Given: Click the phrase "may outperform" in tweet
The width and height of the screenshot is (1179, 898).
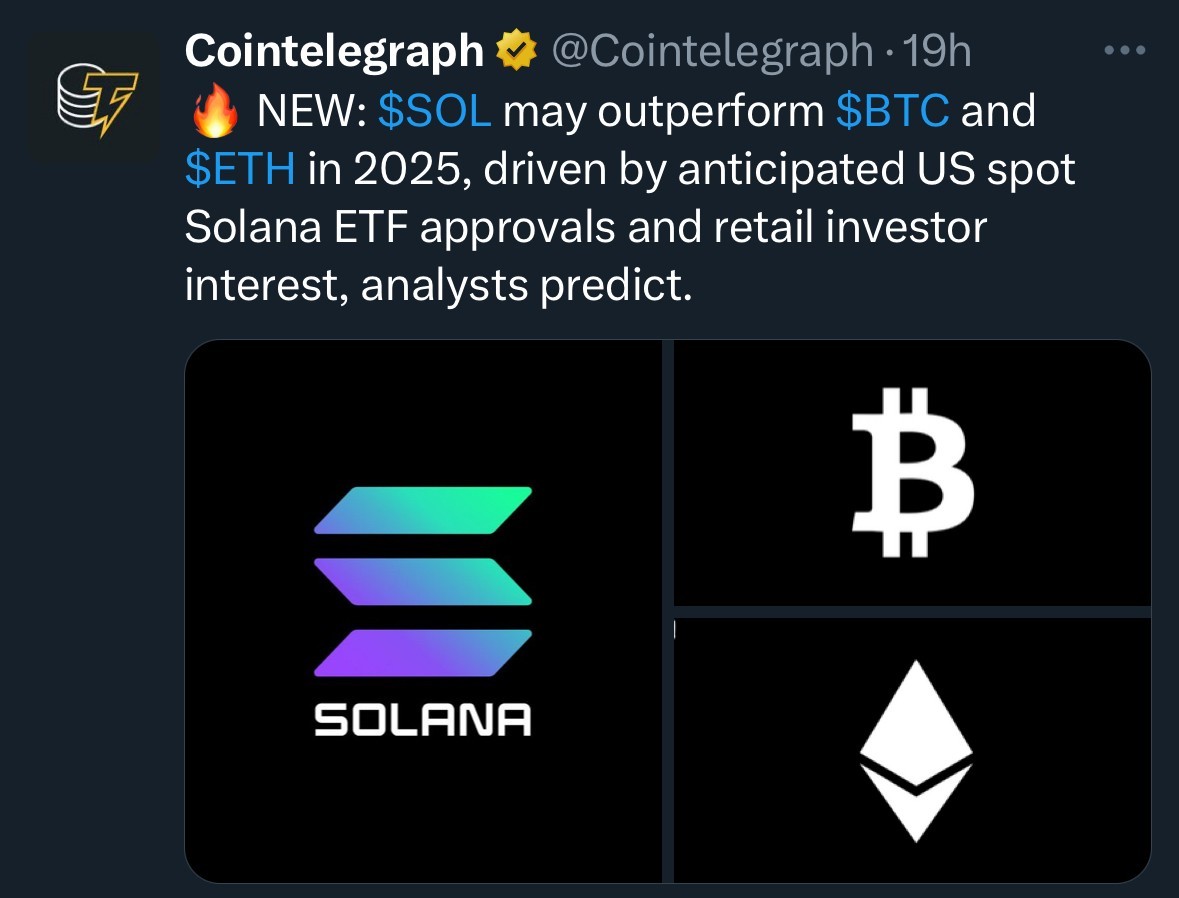Looking at the screenshot, I should point(662,112).
